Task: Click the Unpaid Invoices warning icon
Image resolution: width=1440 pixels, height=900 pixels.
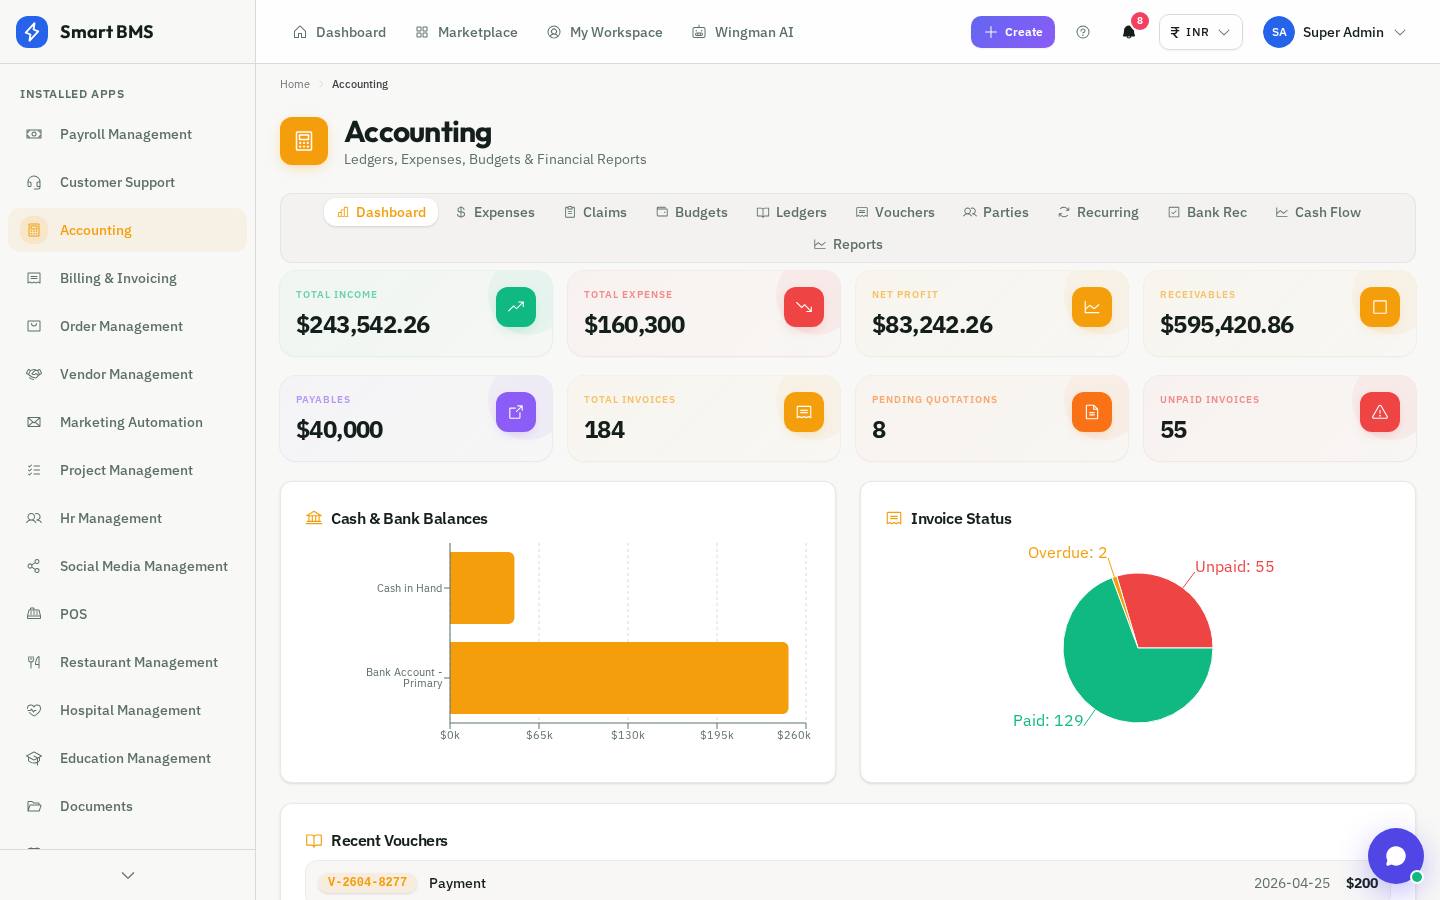Action: [x=1380, y=412]
